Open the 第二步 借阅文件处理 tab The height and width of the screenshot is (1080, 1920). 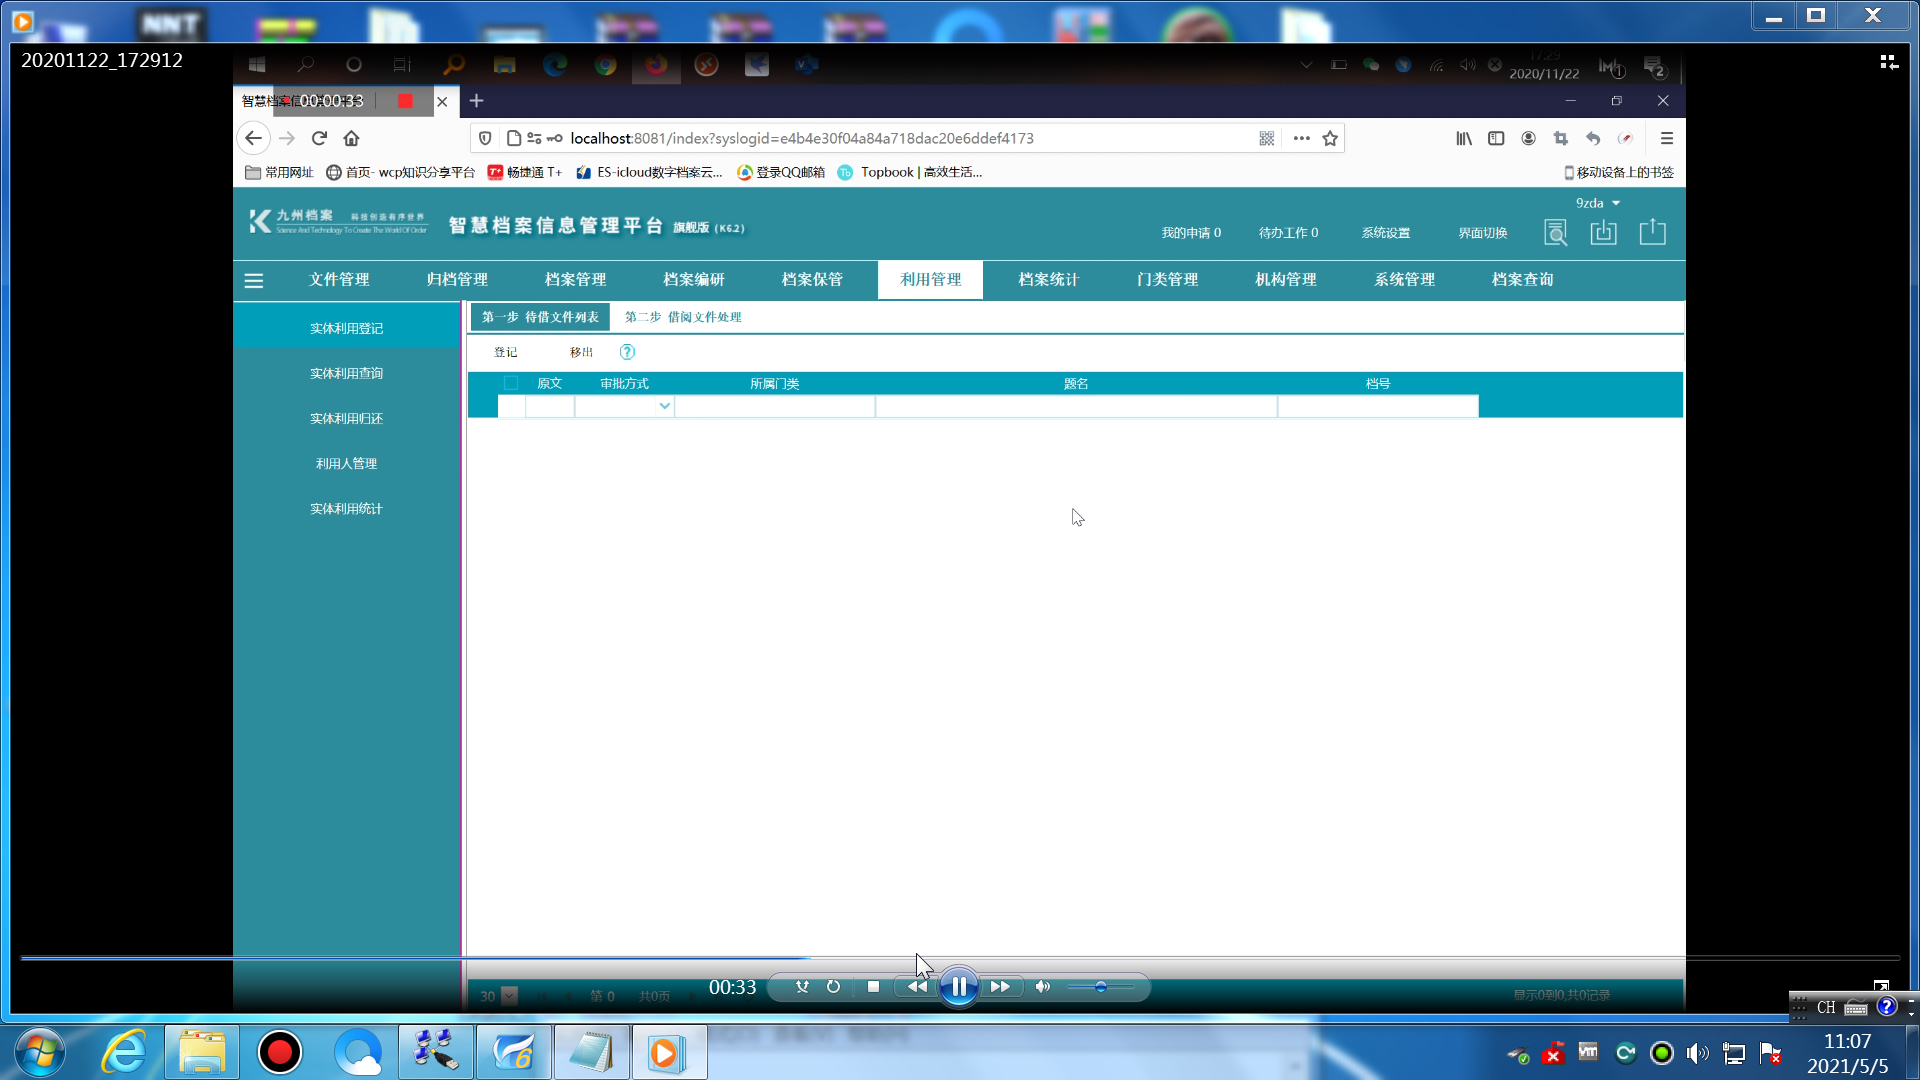(x=683, y=317)
